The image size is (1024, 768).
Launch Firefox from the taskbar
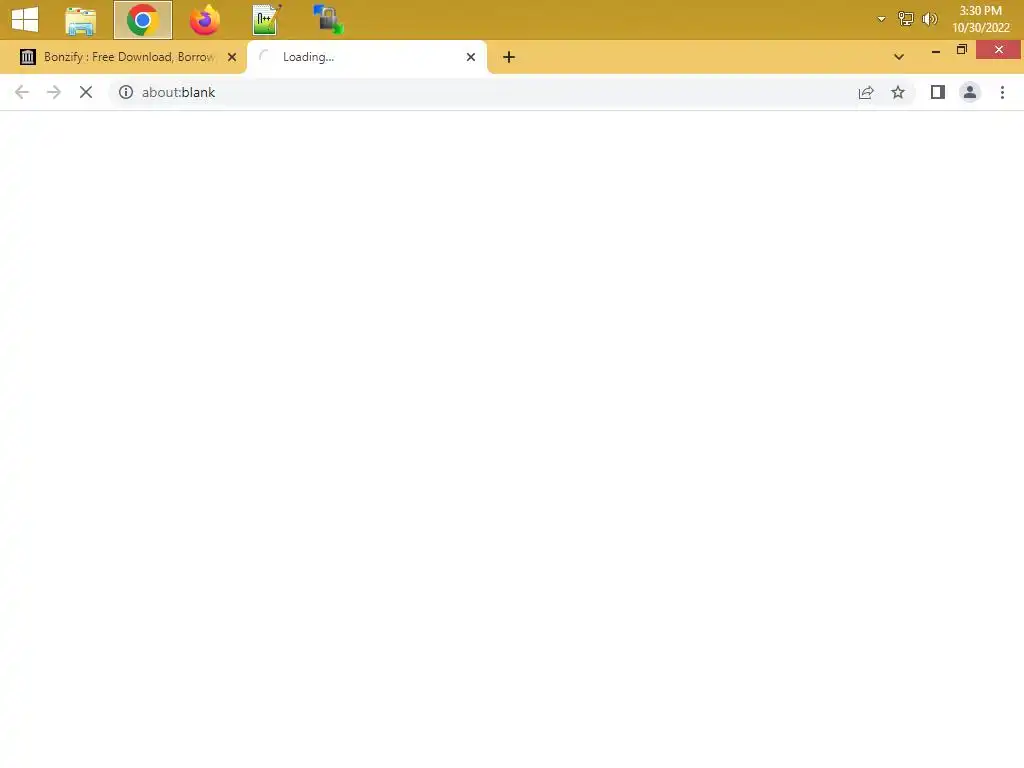pyautogui.click(x=204, y=20)
